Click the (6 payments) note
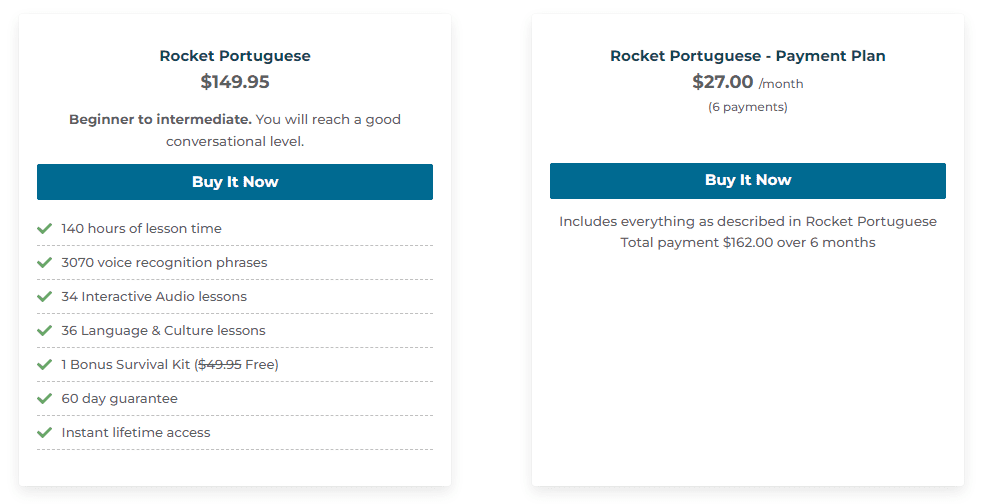 pos(747,107)
